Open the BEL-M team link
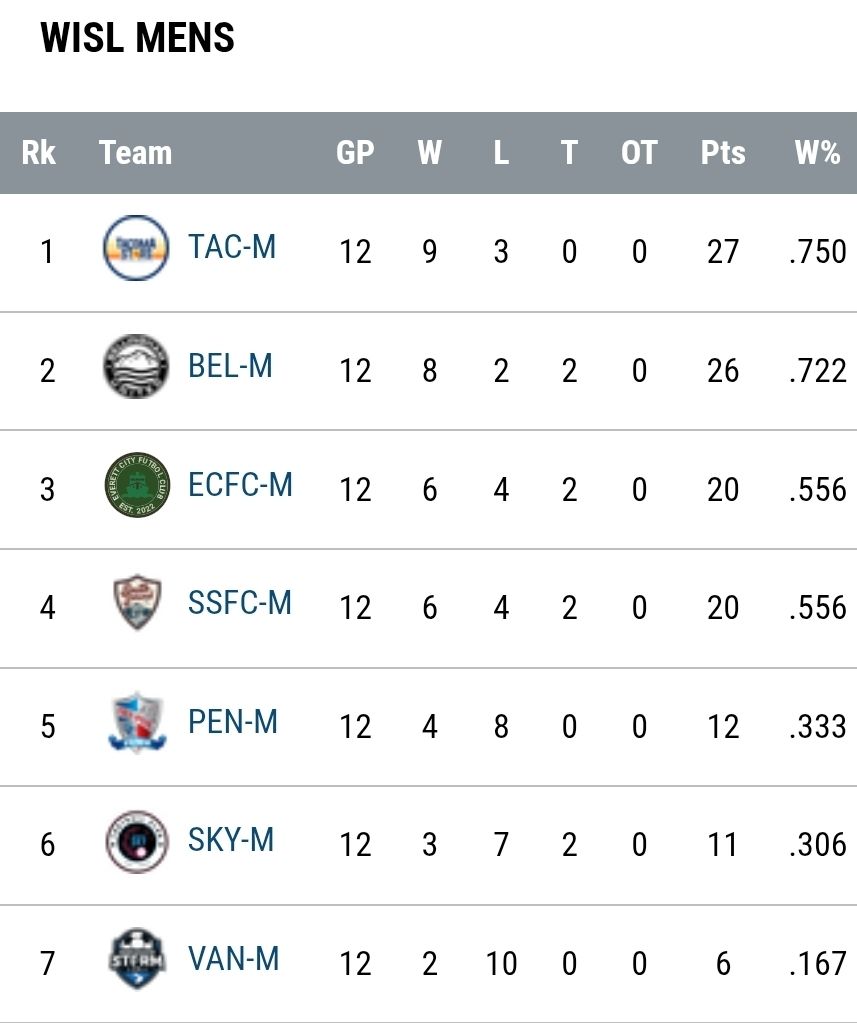This screenshot has height=1023, width=857. [230, 366]
